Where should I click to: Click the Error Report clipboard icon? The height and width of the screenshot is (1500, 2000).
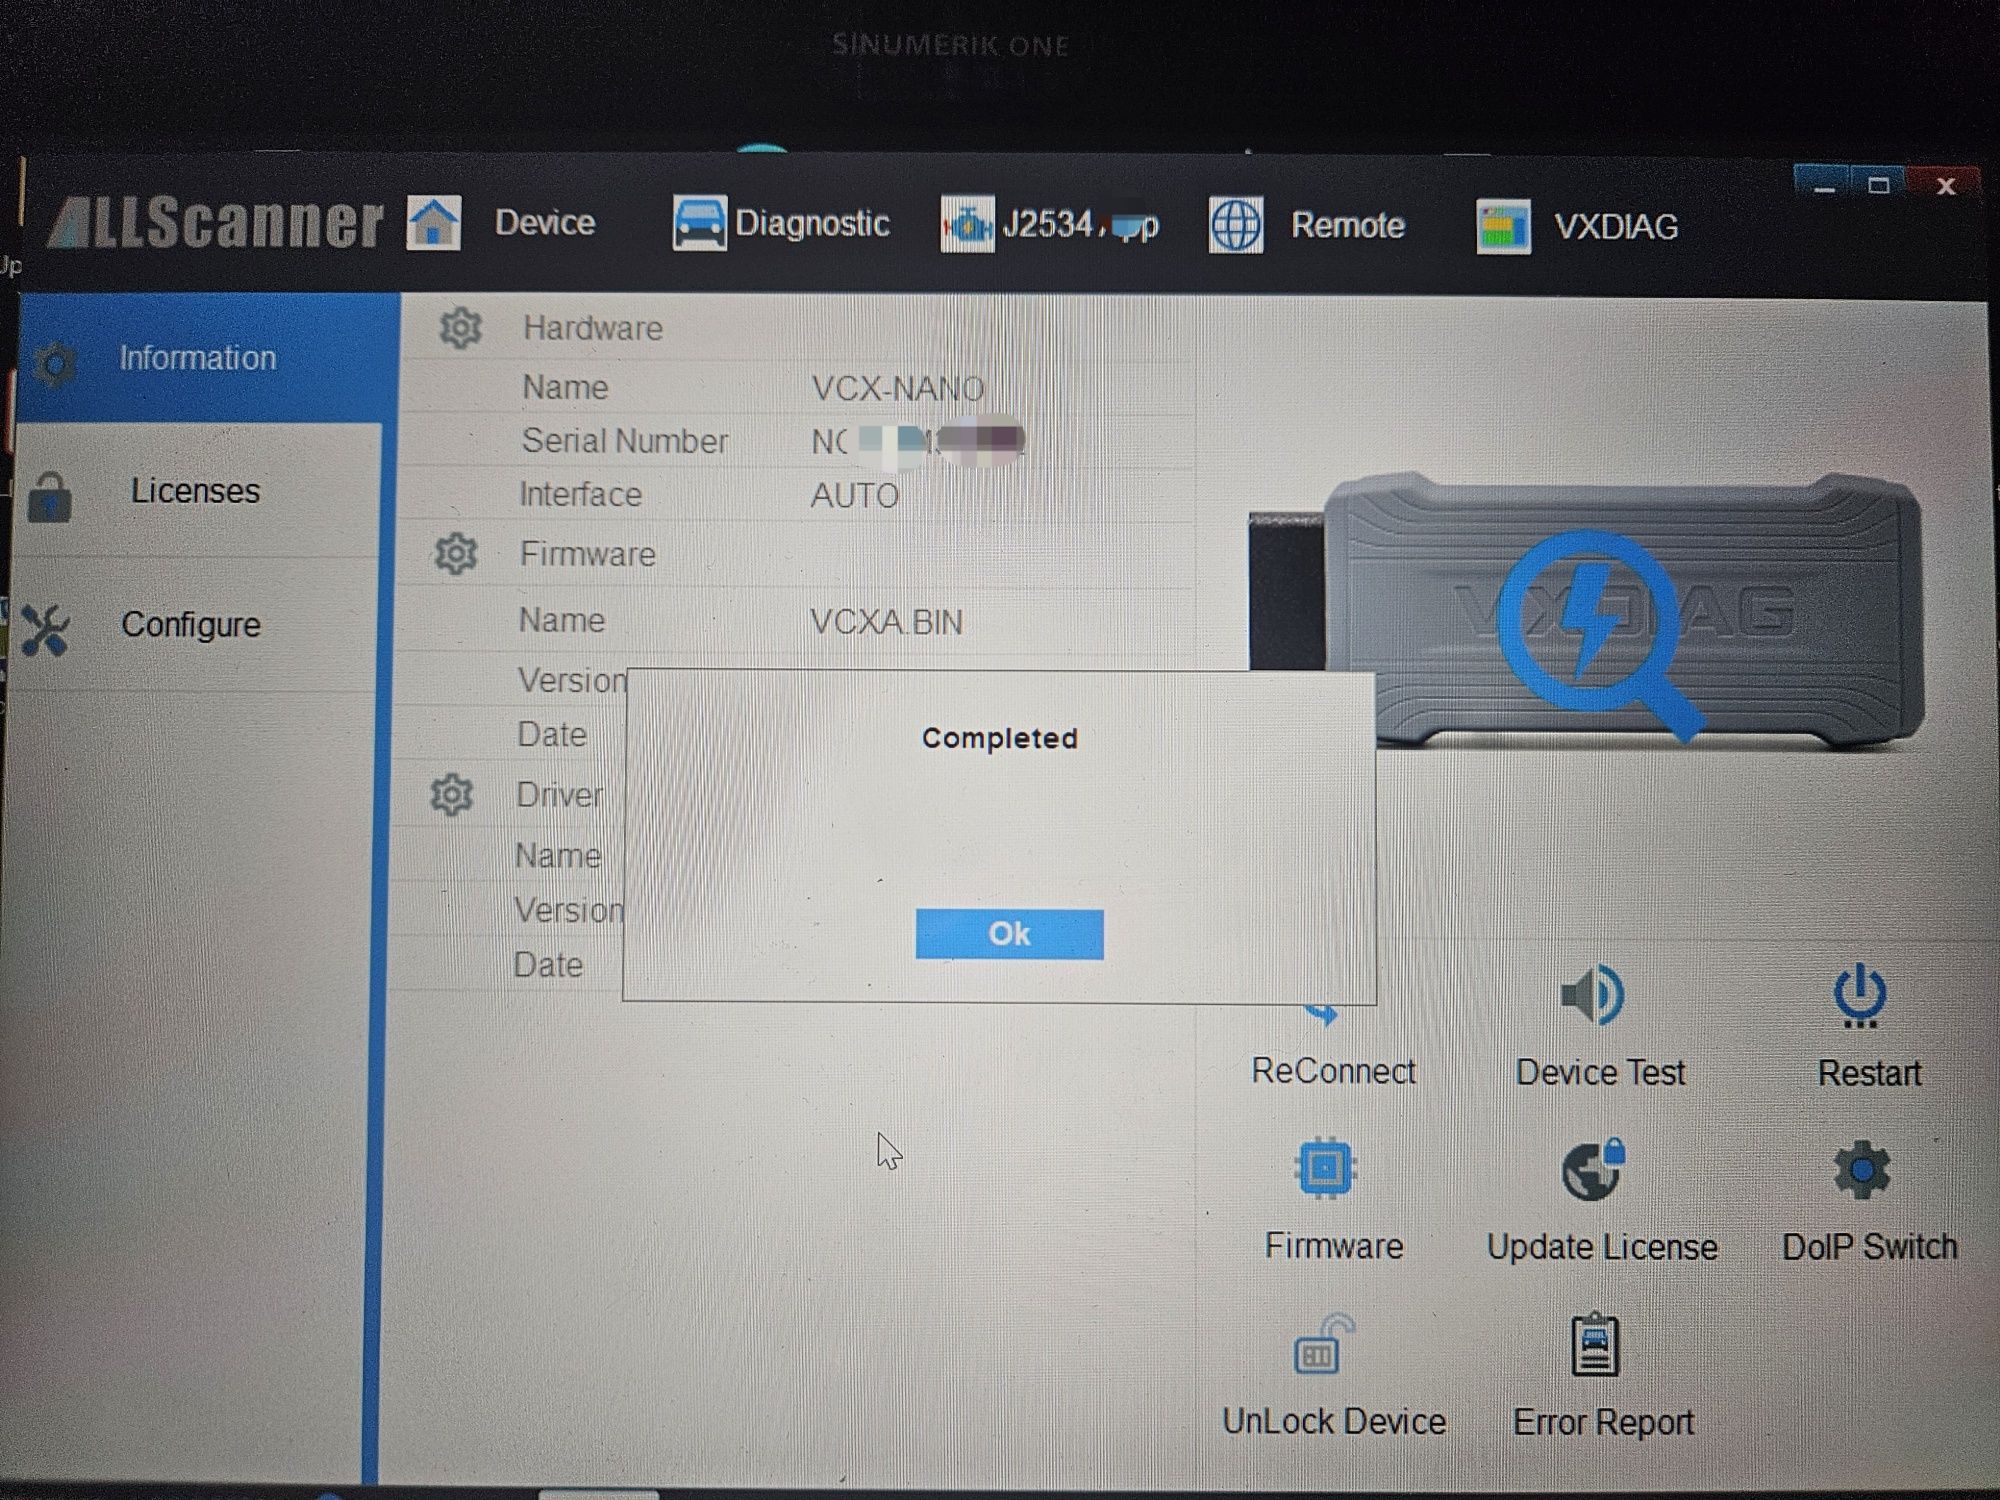pos(1595,1346)
